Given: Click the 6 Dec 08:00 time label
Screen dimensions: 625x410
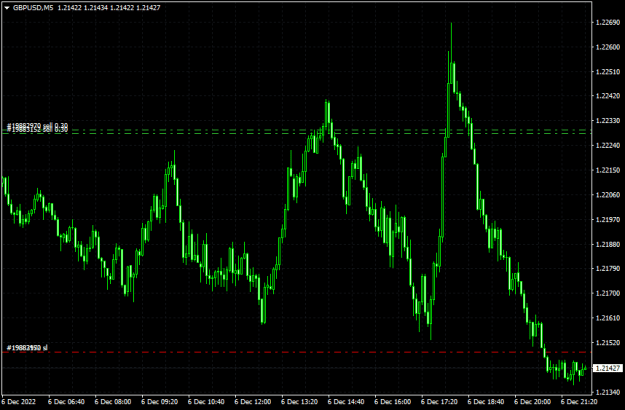Looking at the screenshot, I should (x=113, y=402).
